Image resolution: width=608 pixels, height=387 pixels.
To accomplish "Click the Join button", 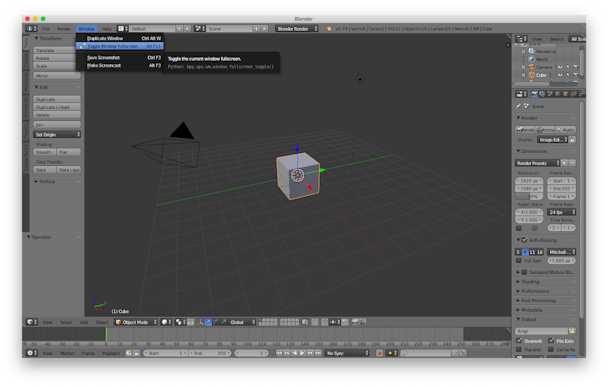I will (x=57, y=124).
